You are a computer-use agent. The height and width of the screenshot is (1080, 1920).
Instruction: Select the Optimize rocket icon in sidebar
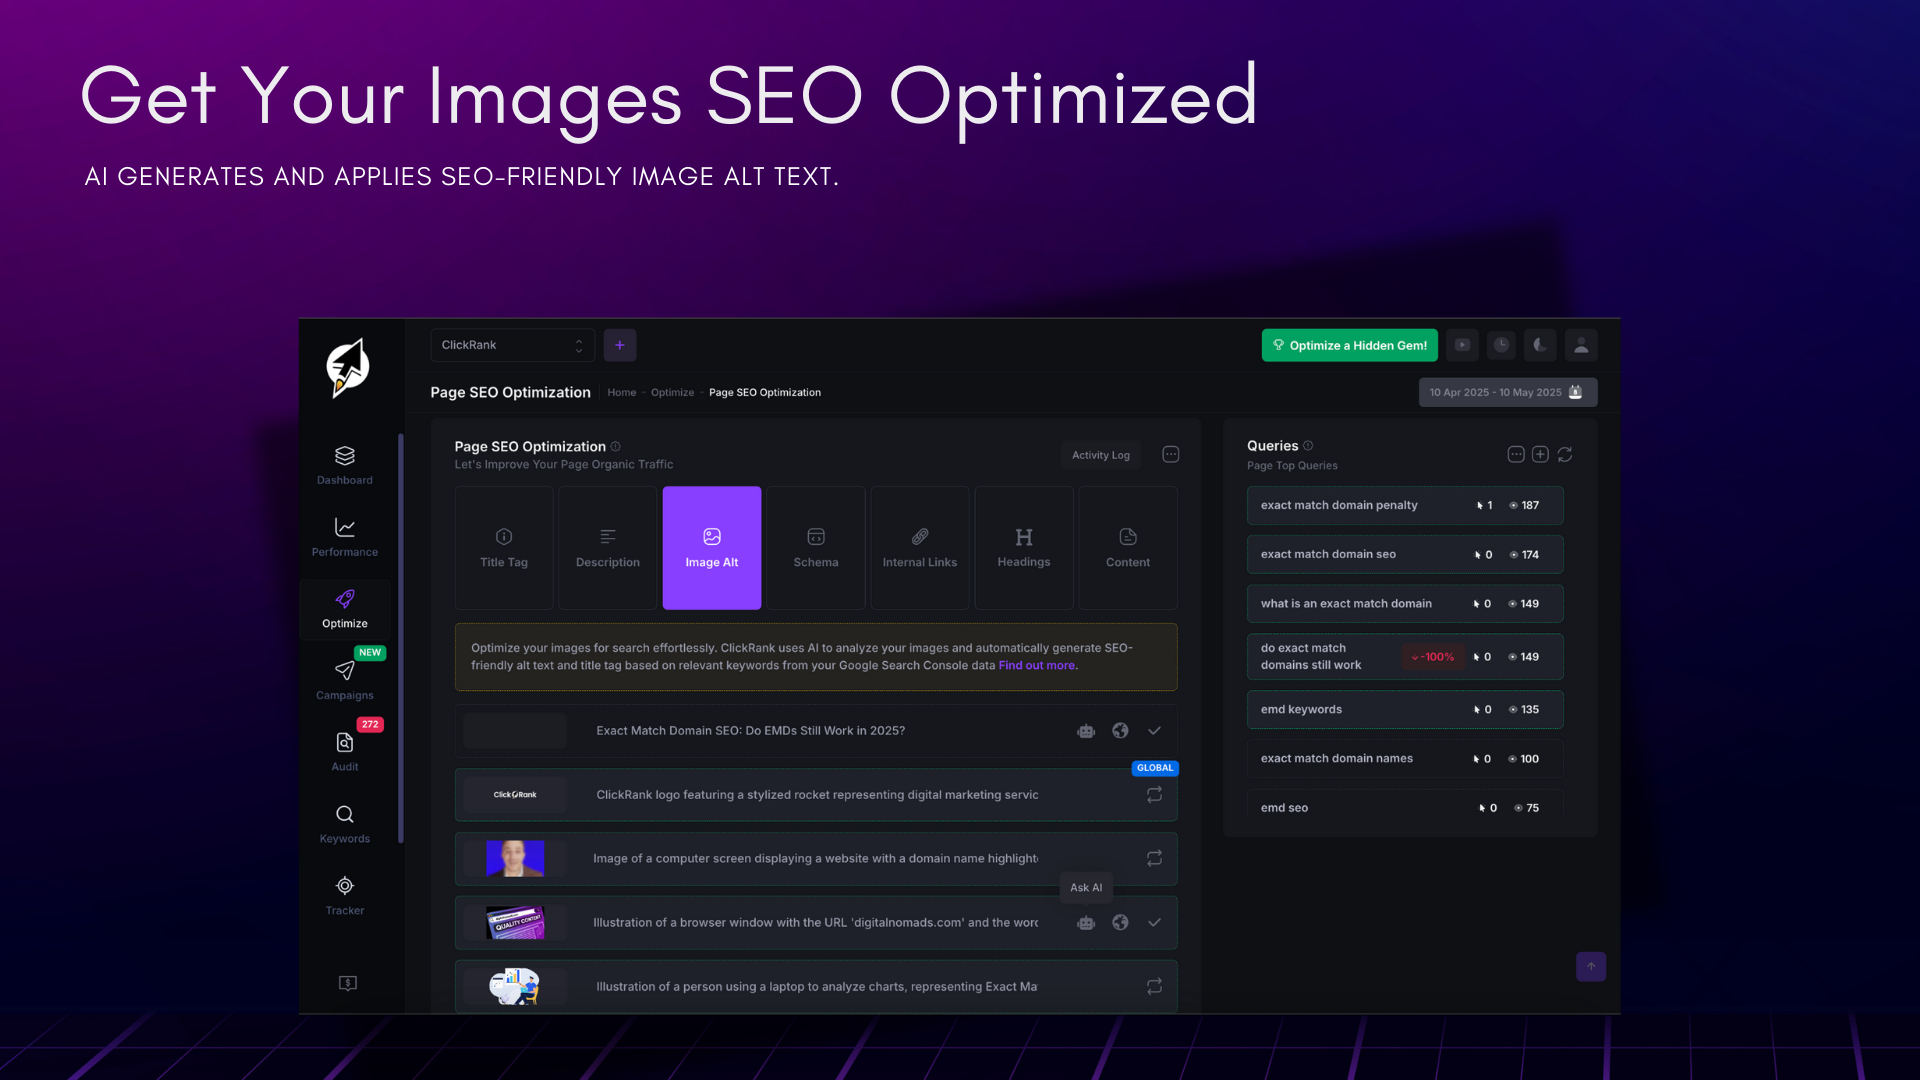(344, 599)
